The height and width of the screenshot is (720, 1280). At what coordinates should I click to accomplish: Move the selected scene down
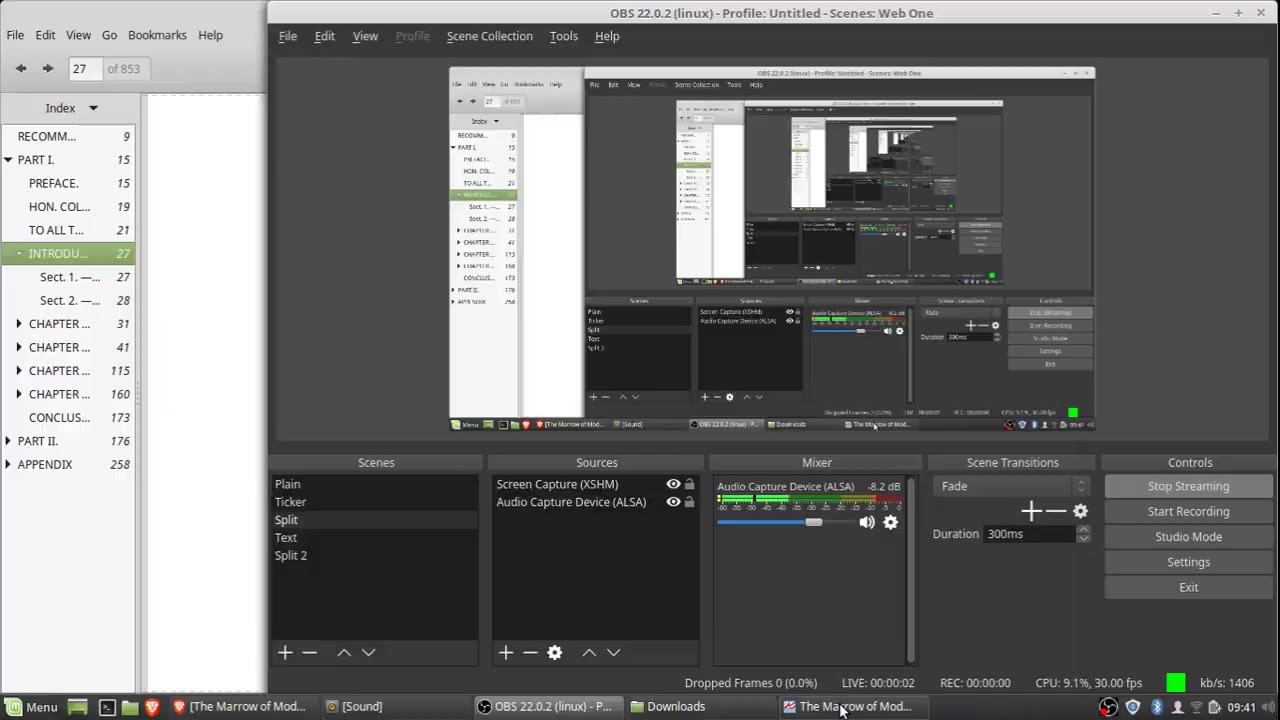pyautogui.click(x=368, y=653)
